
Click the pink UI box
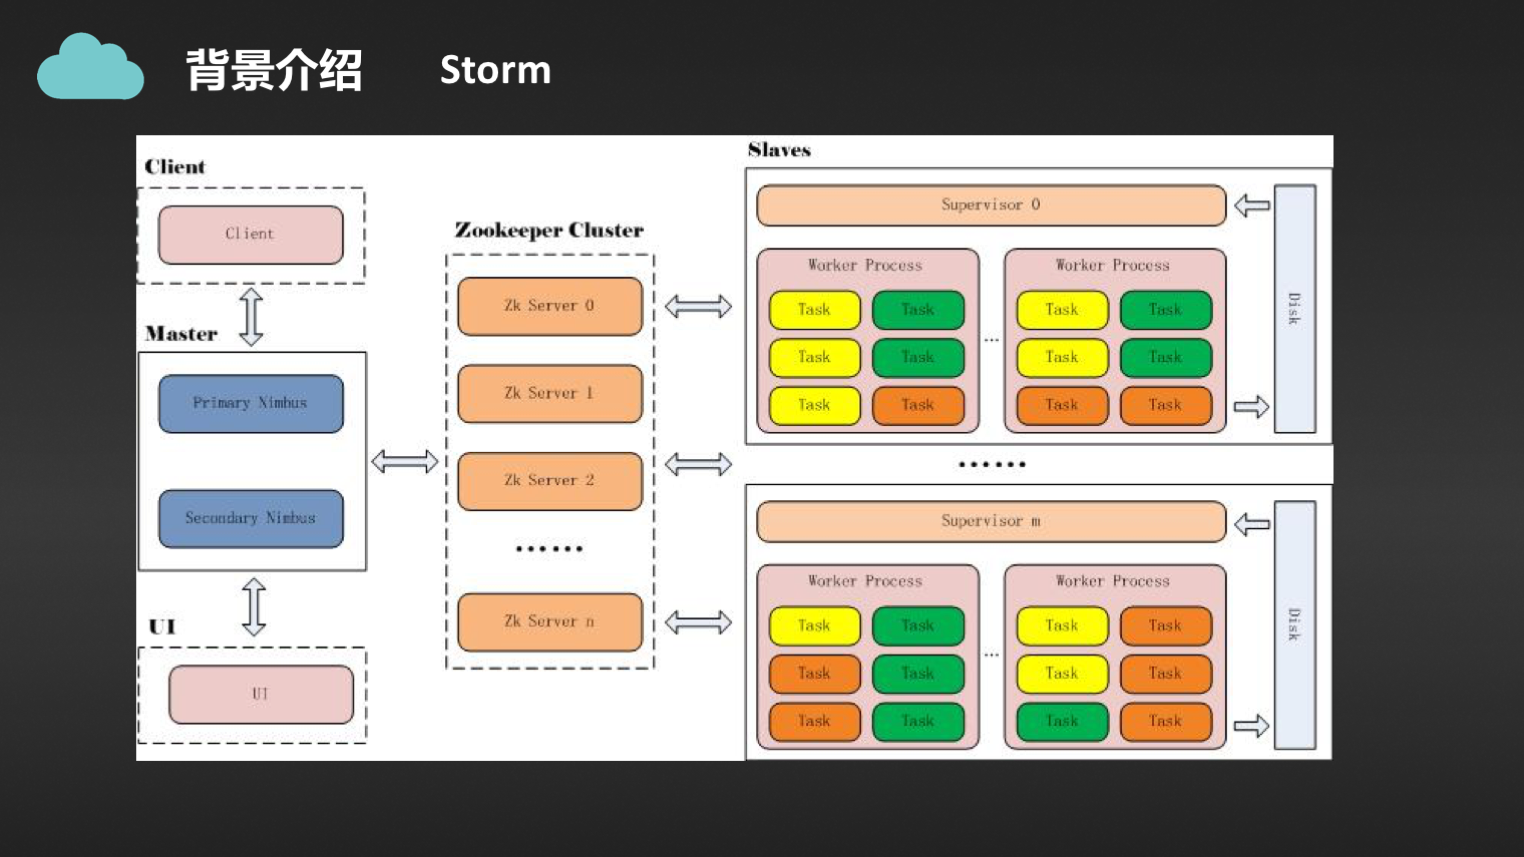pos(261,694)
